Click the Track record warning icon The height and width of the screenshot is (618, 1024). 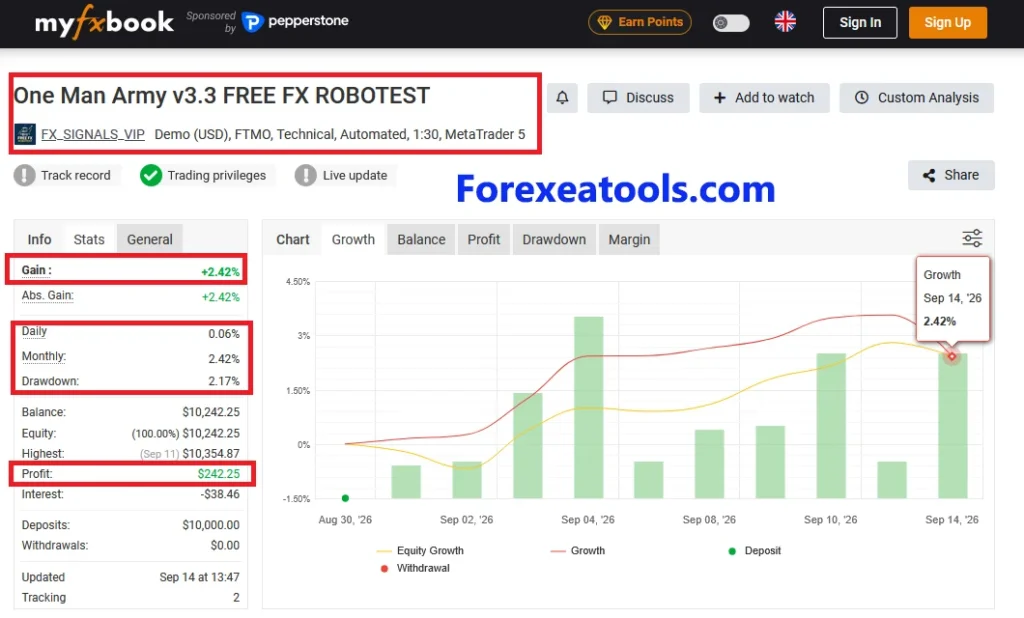[25, 175]
